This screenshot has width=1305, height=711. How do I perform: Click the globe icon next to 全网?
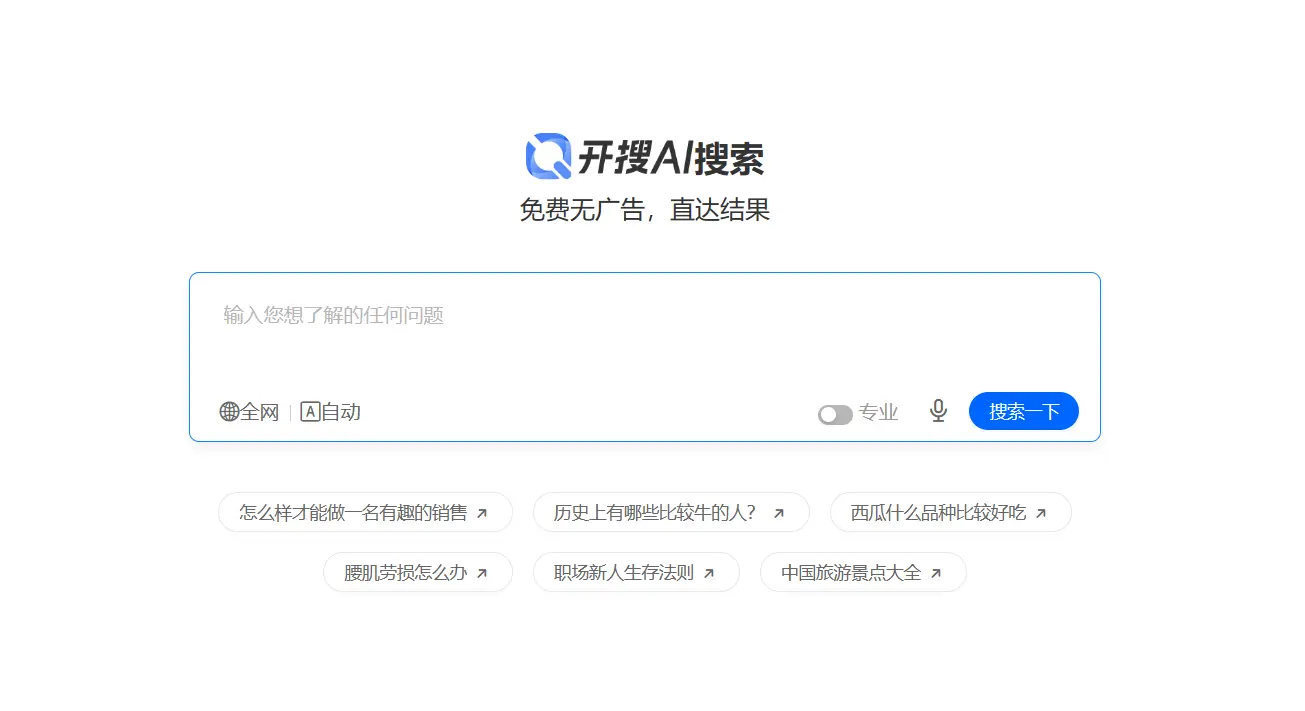click(x=228, y=411)
